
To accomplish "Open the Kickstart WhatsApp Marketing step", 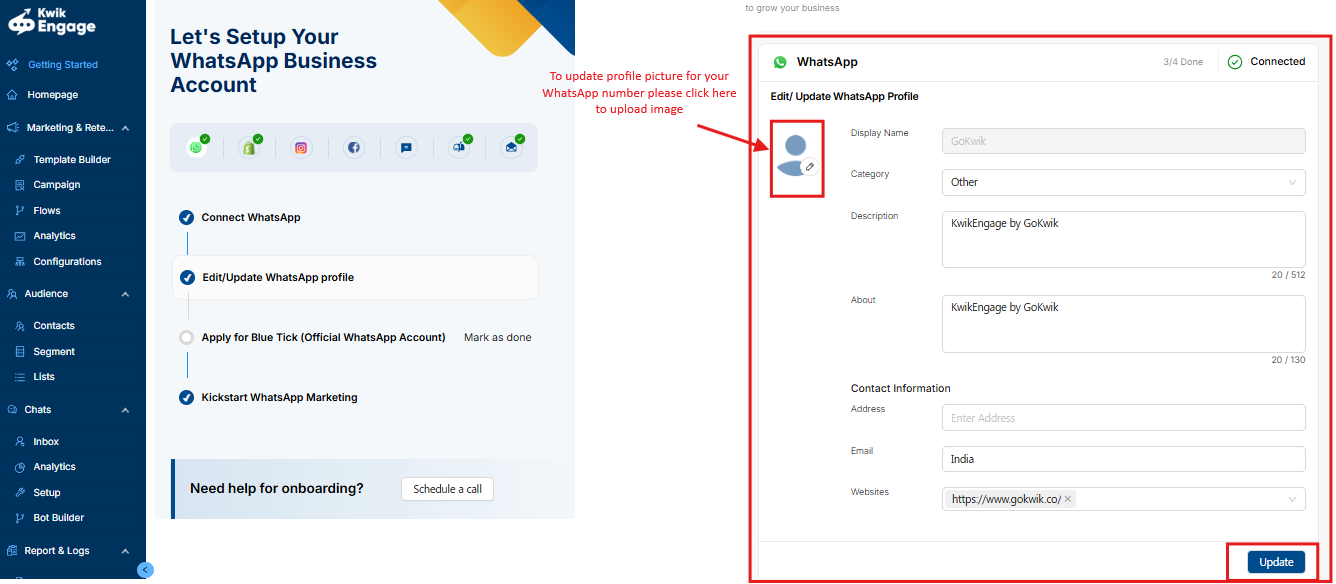I will (x=279, y=397).
